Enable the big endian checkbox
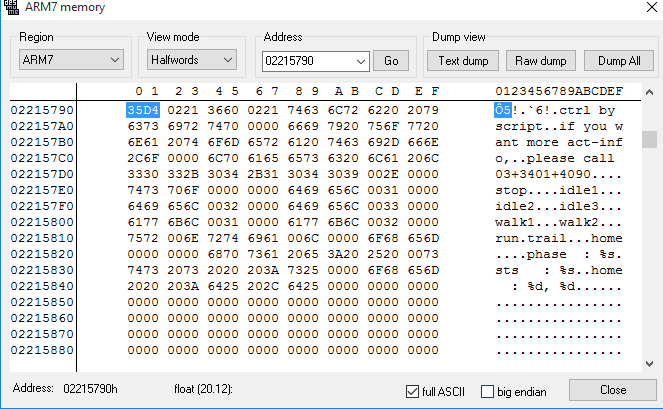Screen dimensions: 663x409 coord(487,392)
